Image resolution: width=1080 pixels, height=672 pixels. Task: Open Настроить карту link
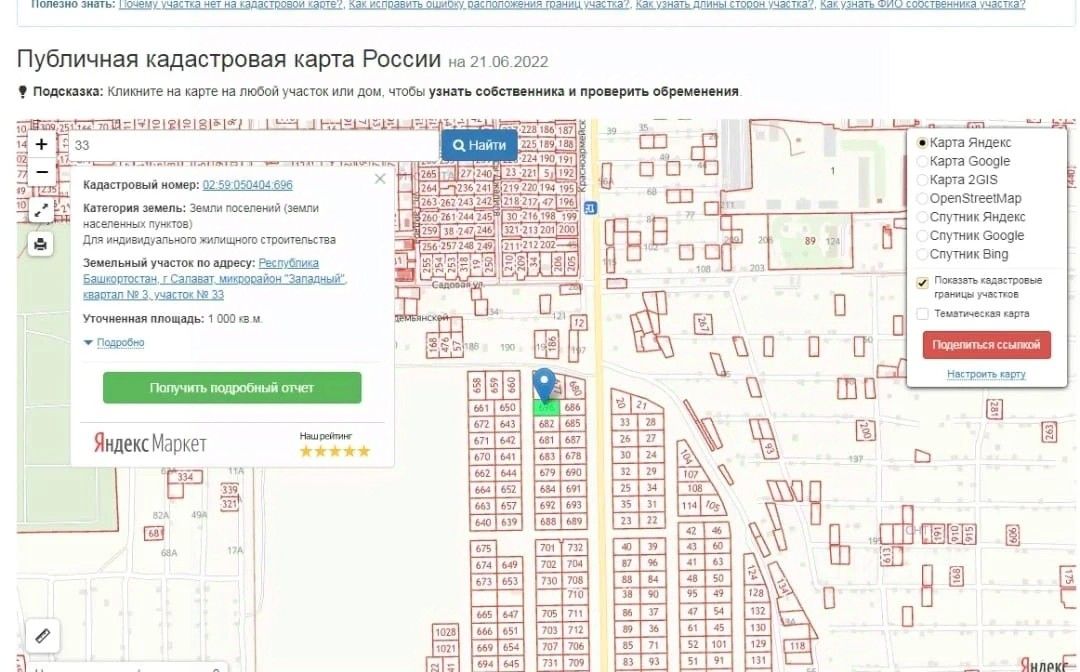(x=986, y=374)
